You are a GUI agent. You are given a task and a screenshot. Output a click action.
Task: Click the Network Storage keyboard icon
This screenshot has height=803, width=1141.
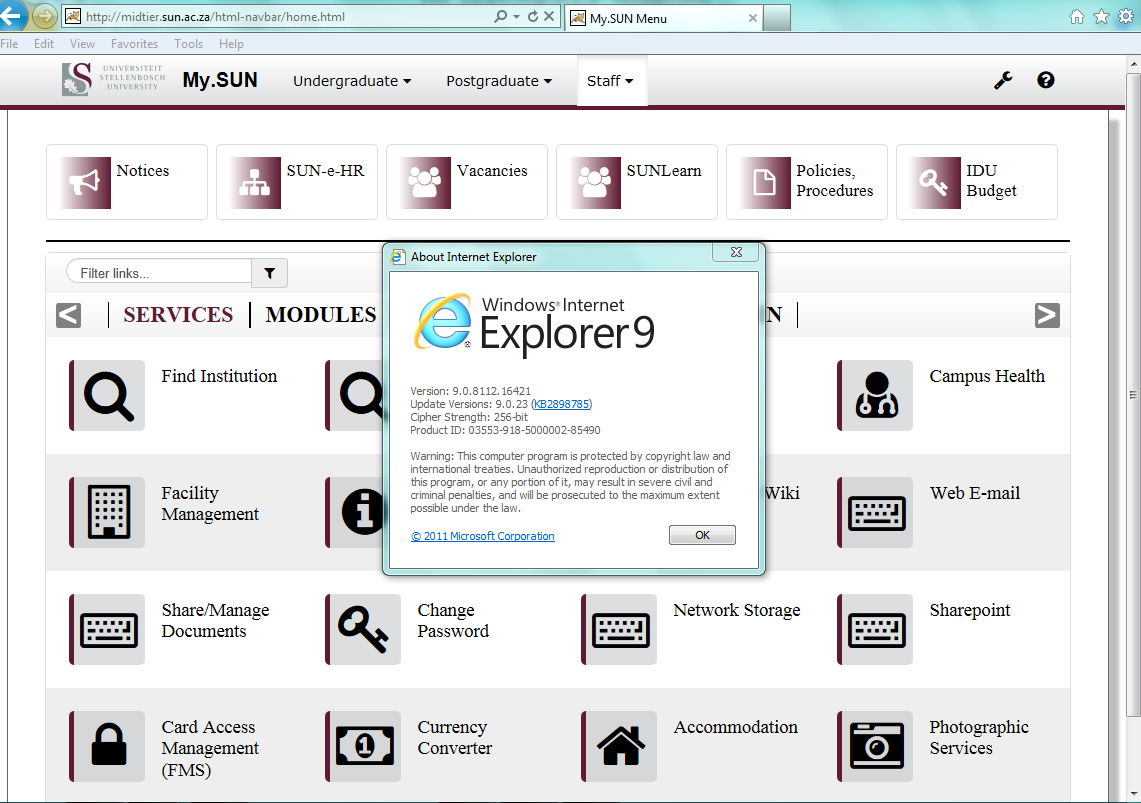click(620, 629)
